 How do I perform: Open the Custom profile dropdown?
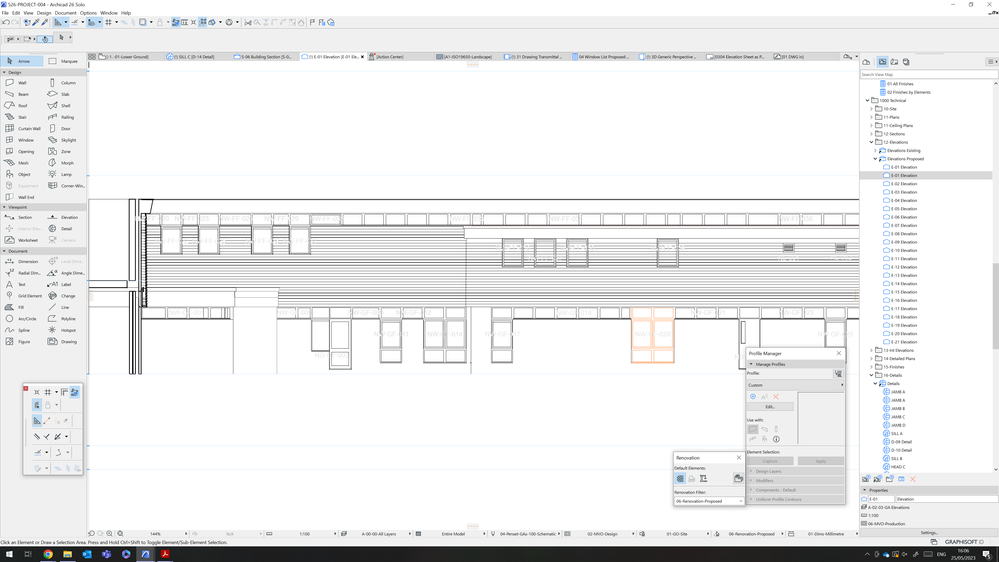coord(795,385)
